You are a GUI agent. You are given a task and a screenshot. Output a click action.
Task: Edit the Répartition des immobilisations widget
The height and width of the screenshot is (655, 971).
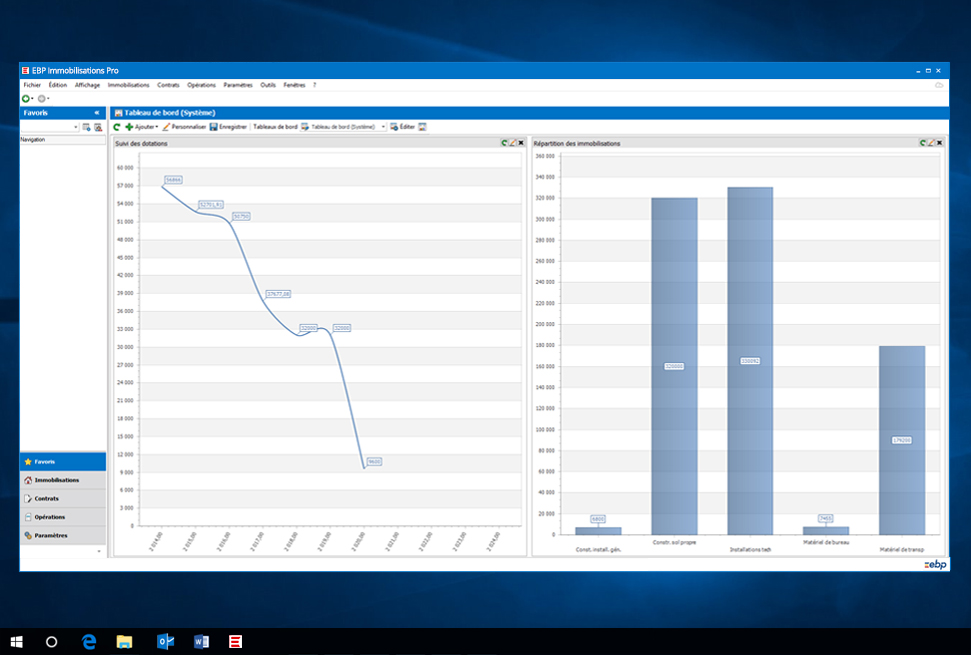932,143
